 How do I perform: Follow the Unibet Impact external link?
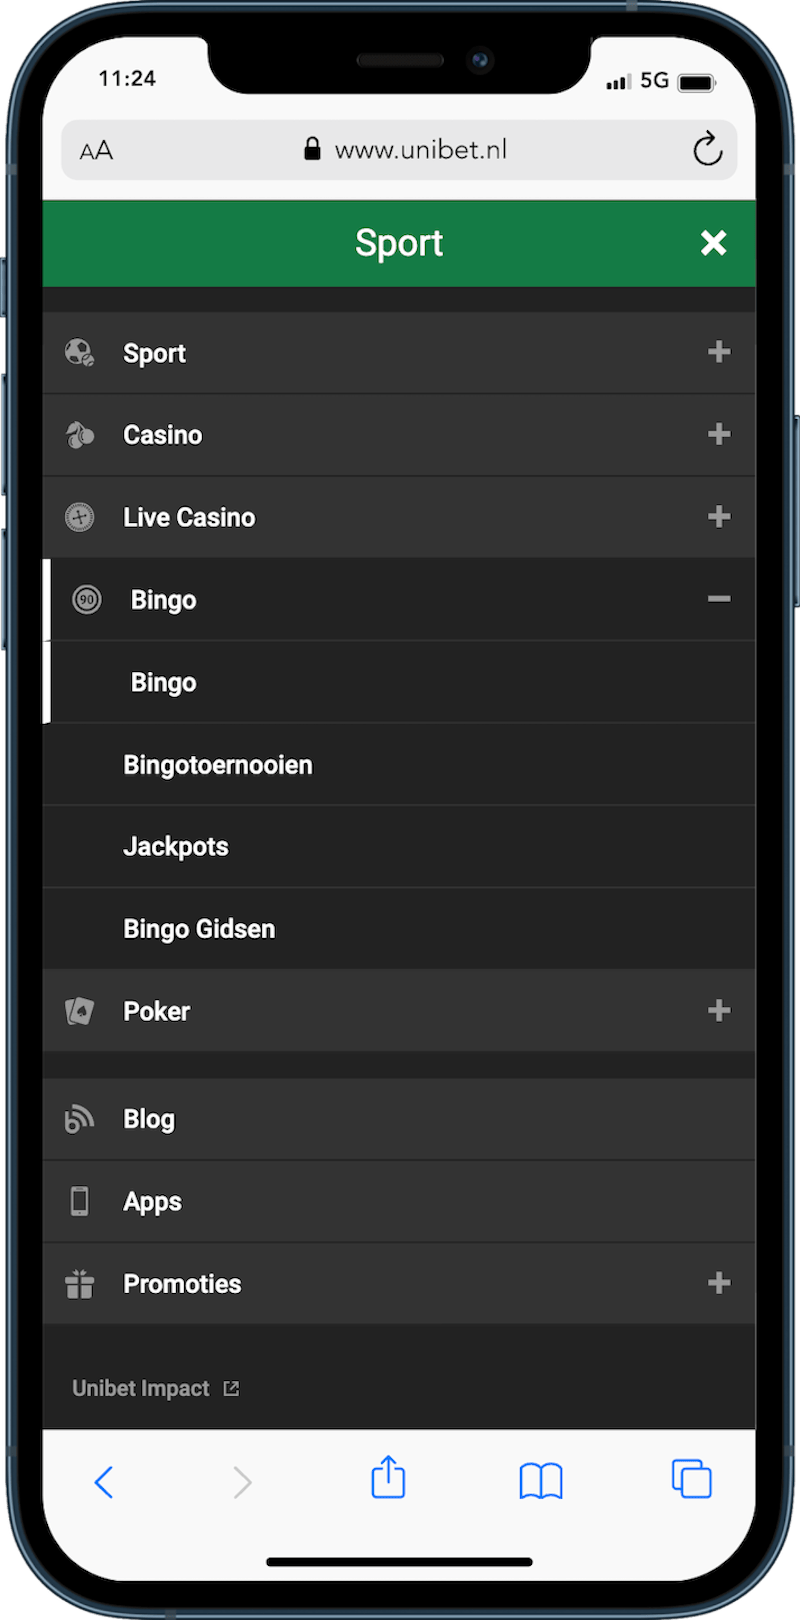(x=155, y=1388)
